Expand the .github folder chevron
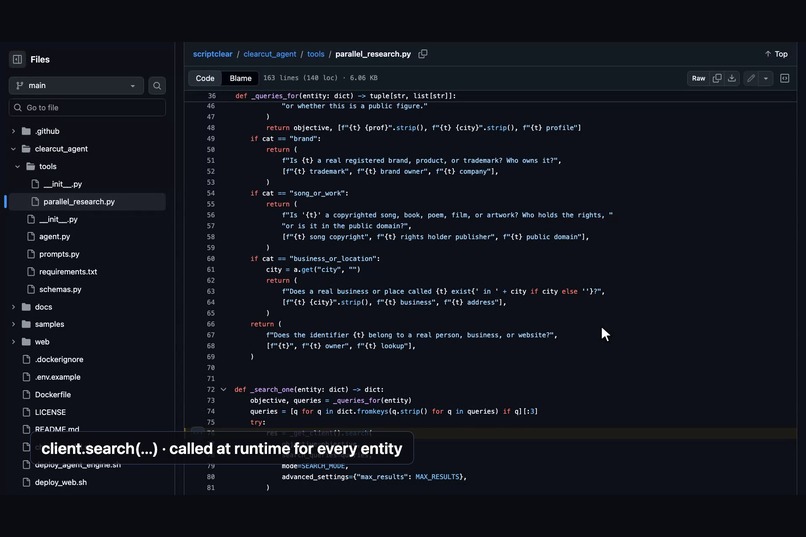This screenshot has width=806, height=537. tap(13, 131)
